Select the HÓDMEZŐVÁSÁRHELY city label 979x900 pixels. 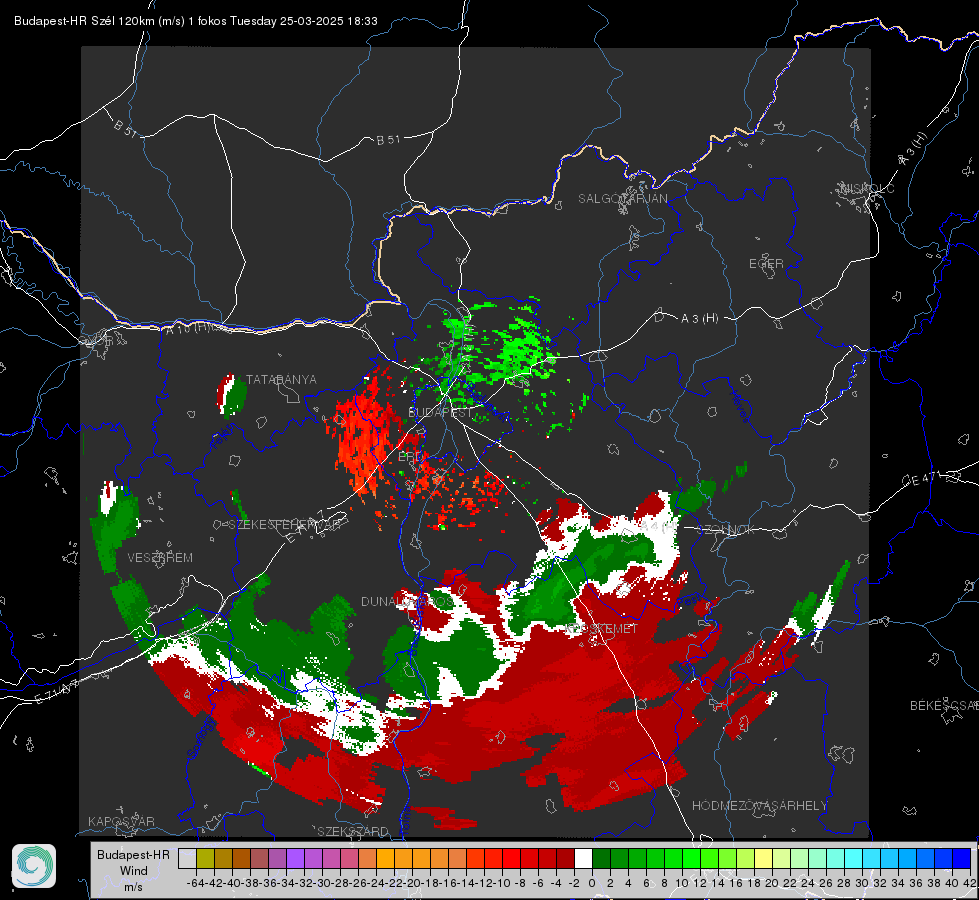click(759, 806)
